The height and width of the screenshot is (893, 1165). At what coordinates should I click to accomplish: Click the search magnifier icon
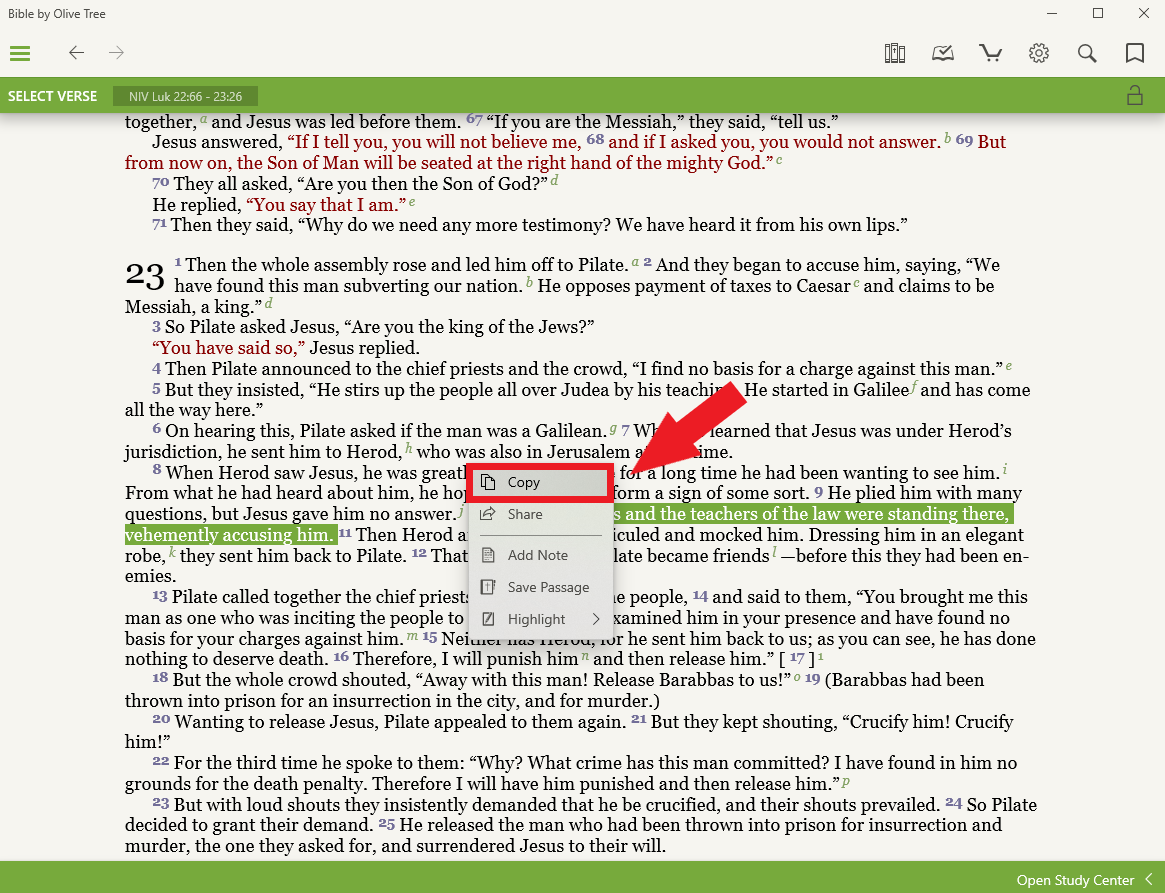pyautogui.click(x=1087, y=53)
